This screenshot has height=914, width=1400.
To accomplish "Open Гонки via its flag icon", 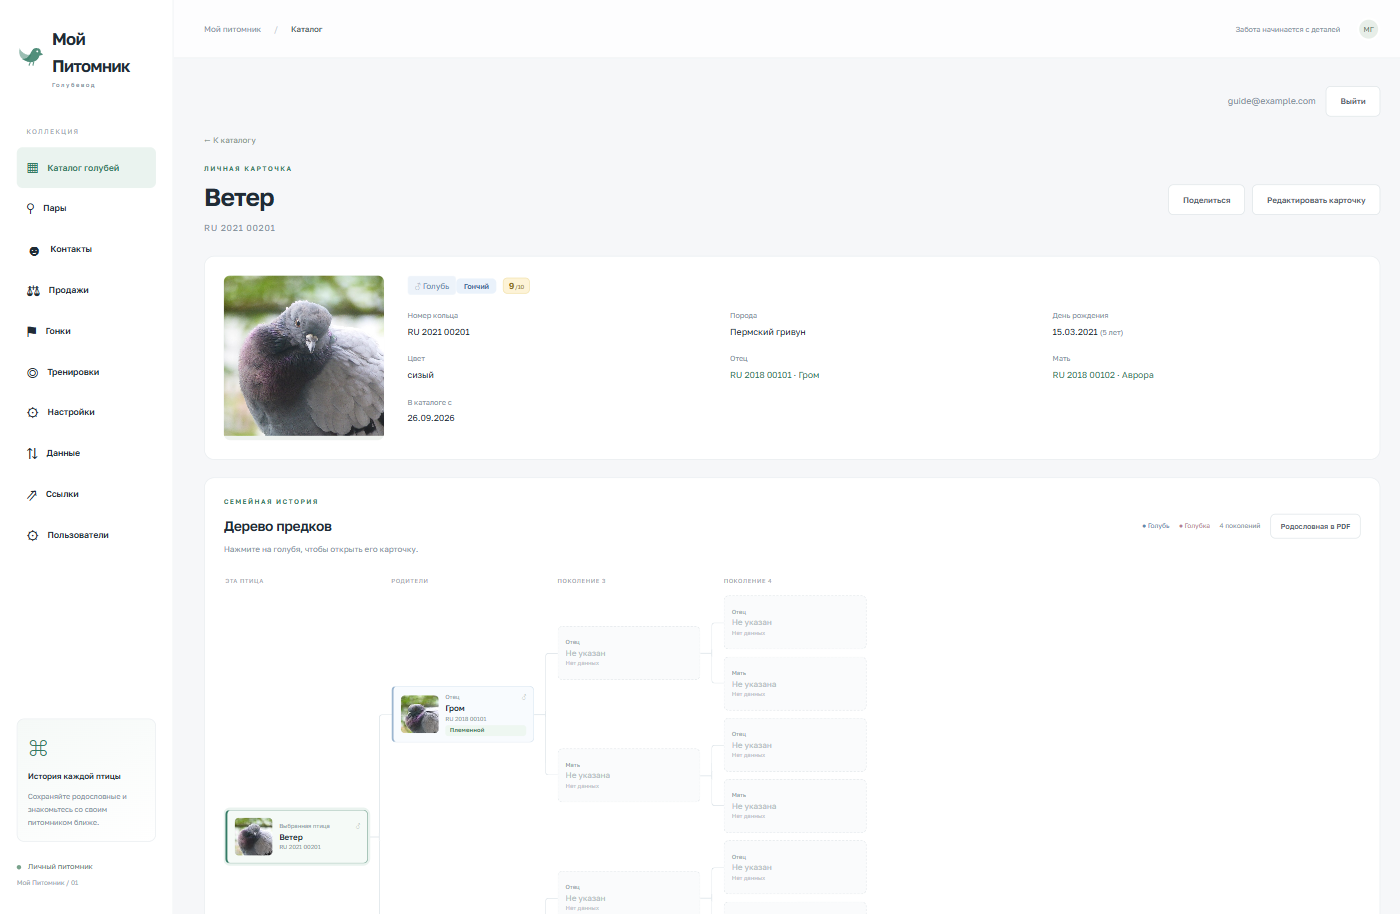I will pyautogui.click(x=32, y=332).
